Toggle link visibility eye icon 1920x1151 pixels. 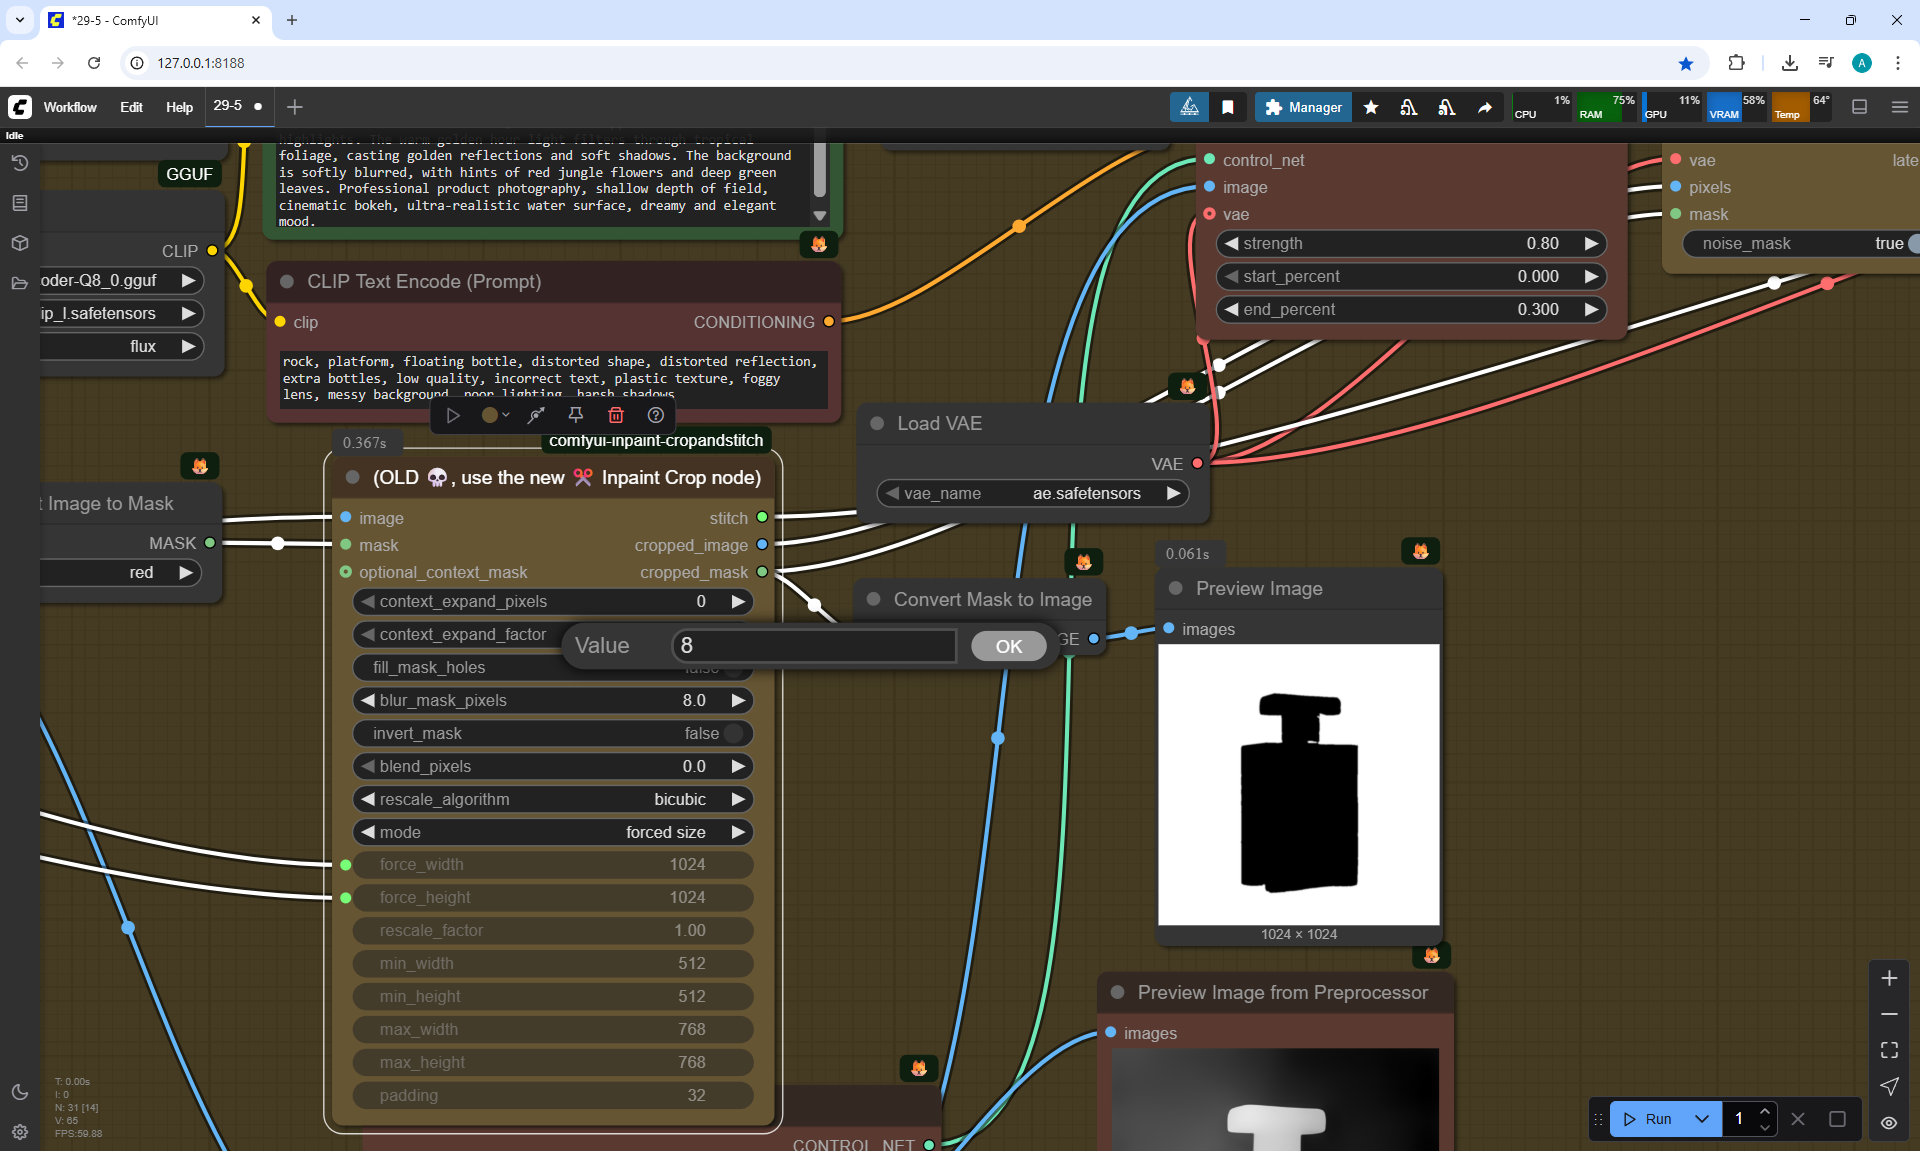click(1889, 1123)
